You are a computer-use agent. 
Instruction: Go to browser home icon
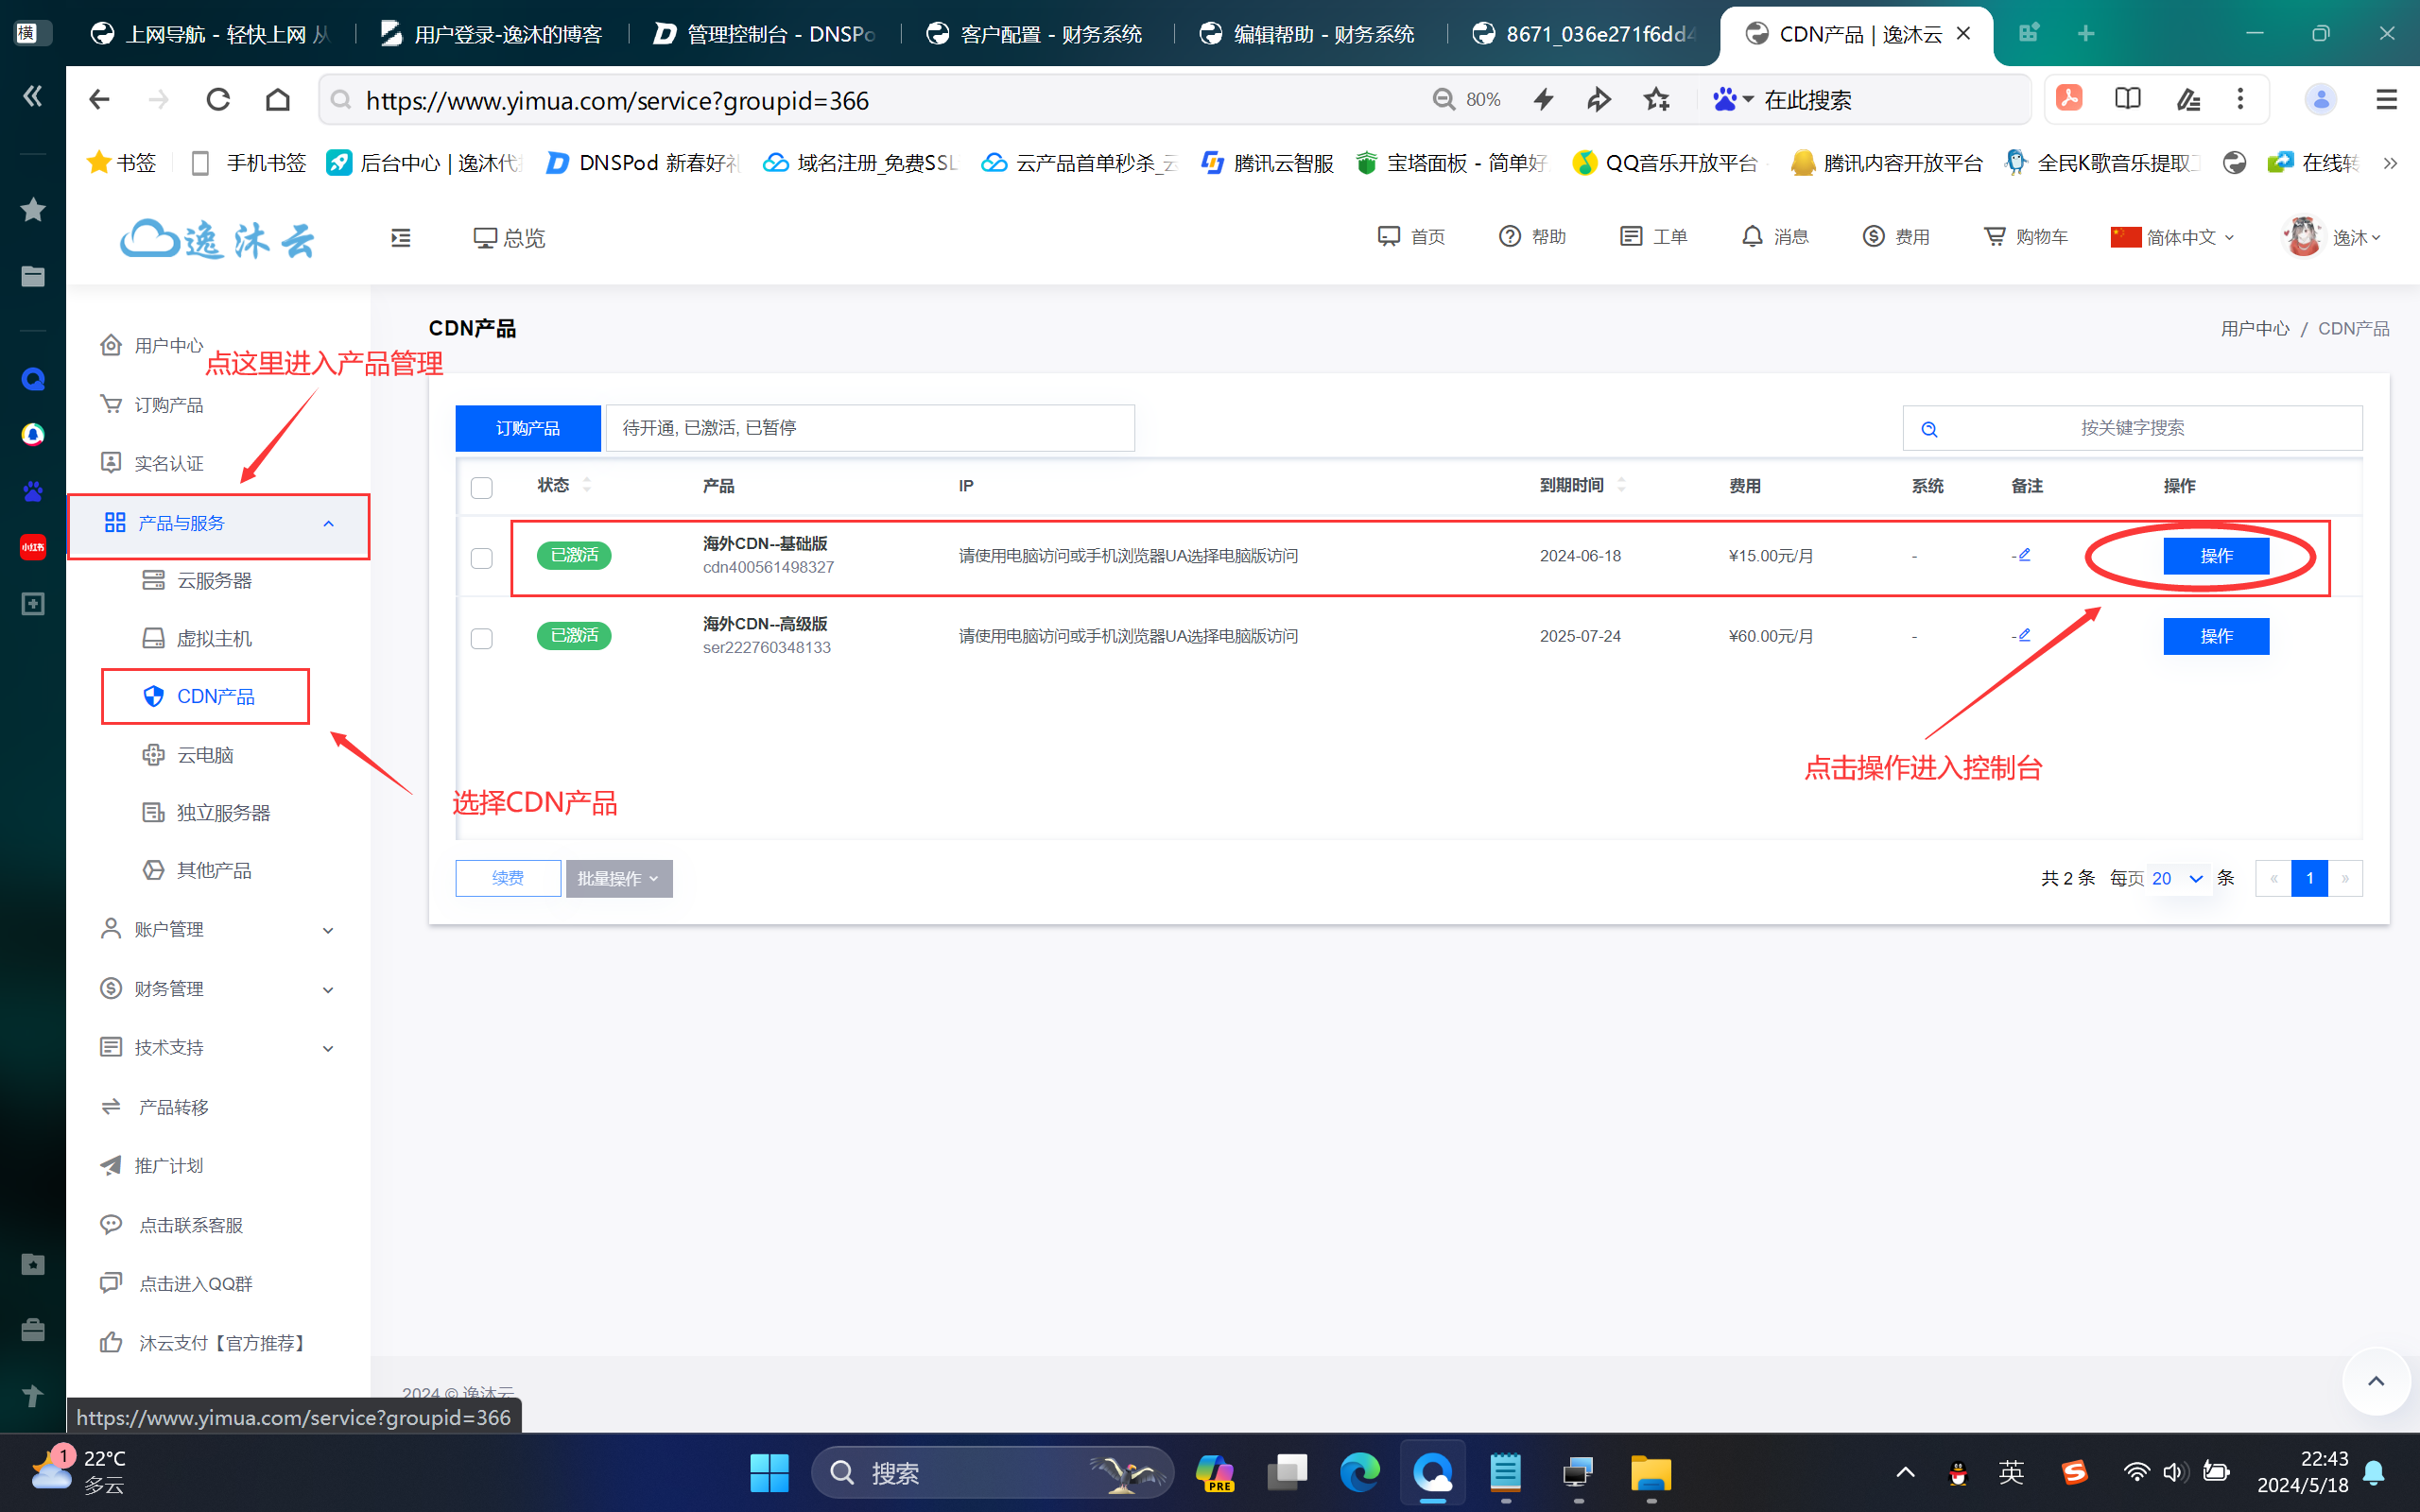coord(278,100)
